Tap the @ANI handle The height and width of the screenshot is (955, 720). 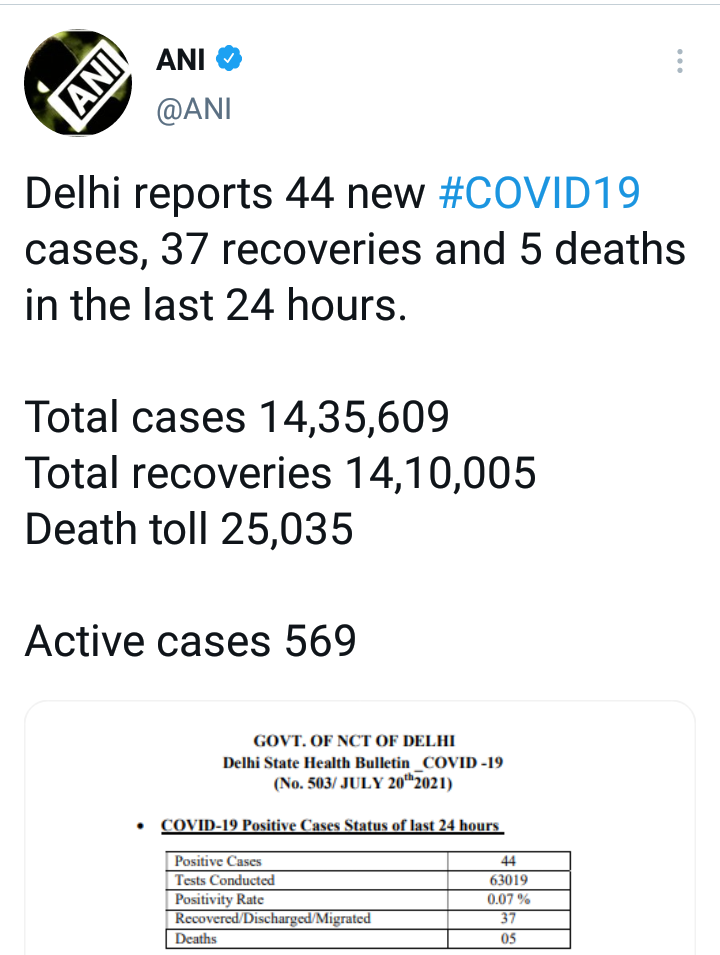tap(194, 108)
